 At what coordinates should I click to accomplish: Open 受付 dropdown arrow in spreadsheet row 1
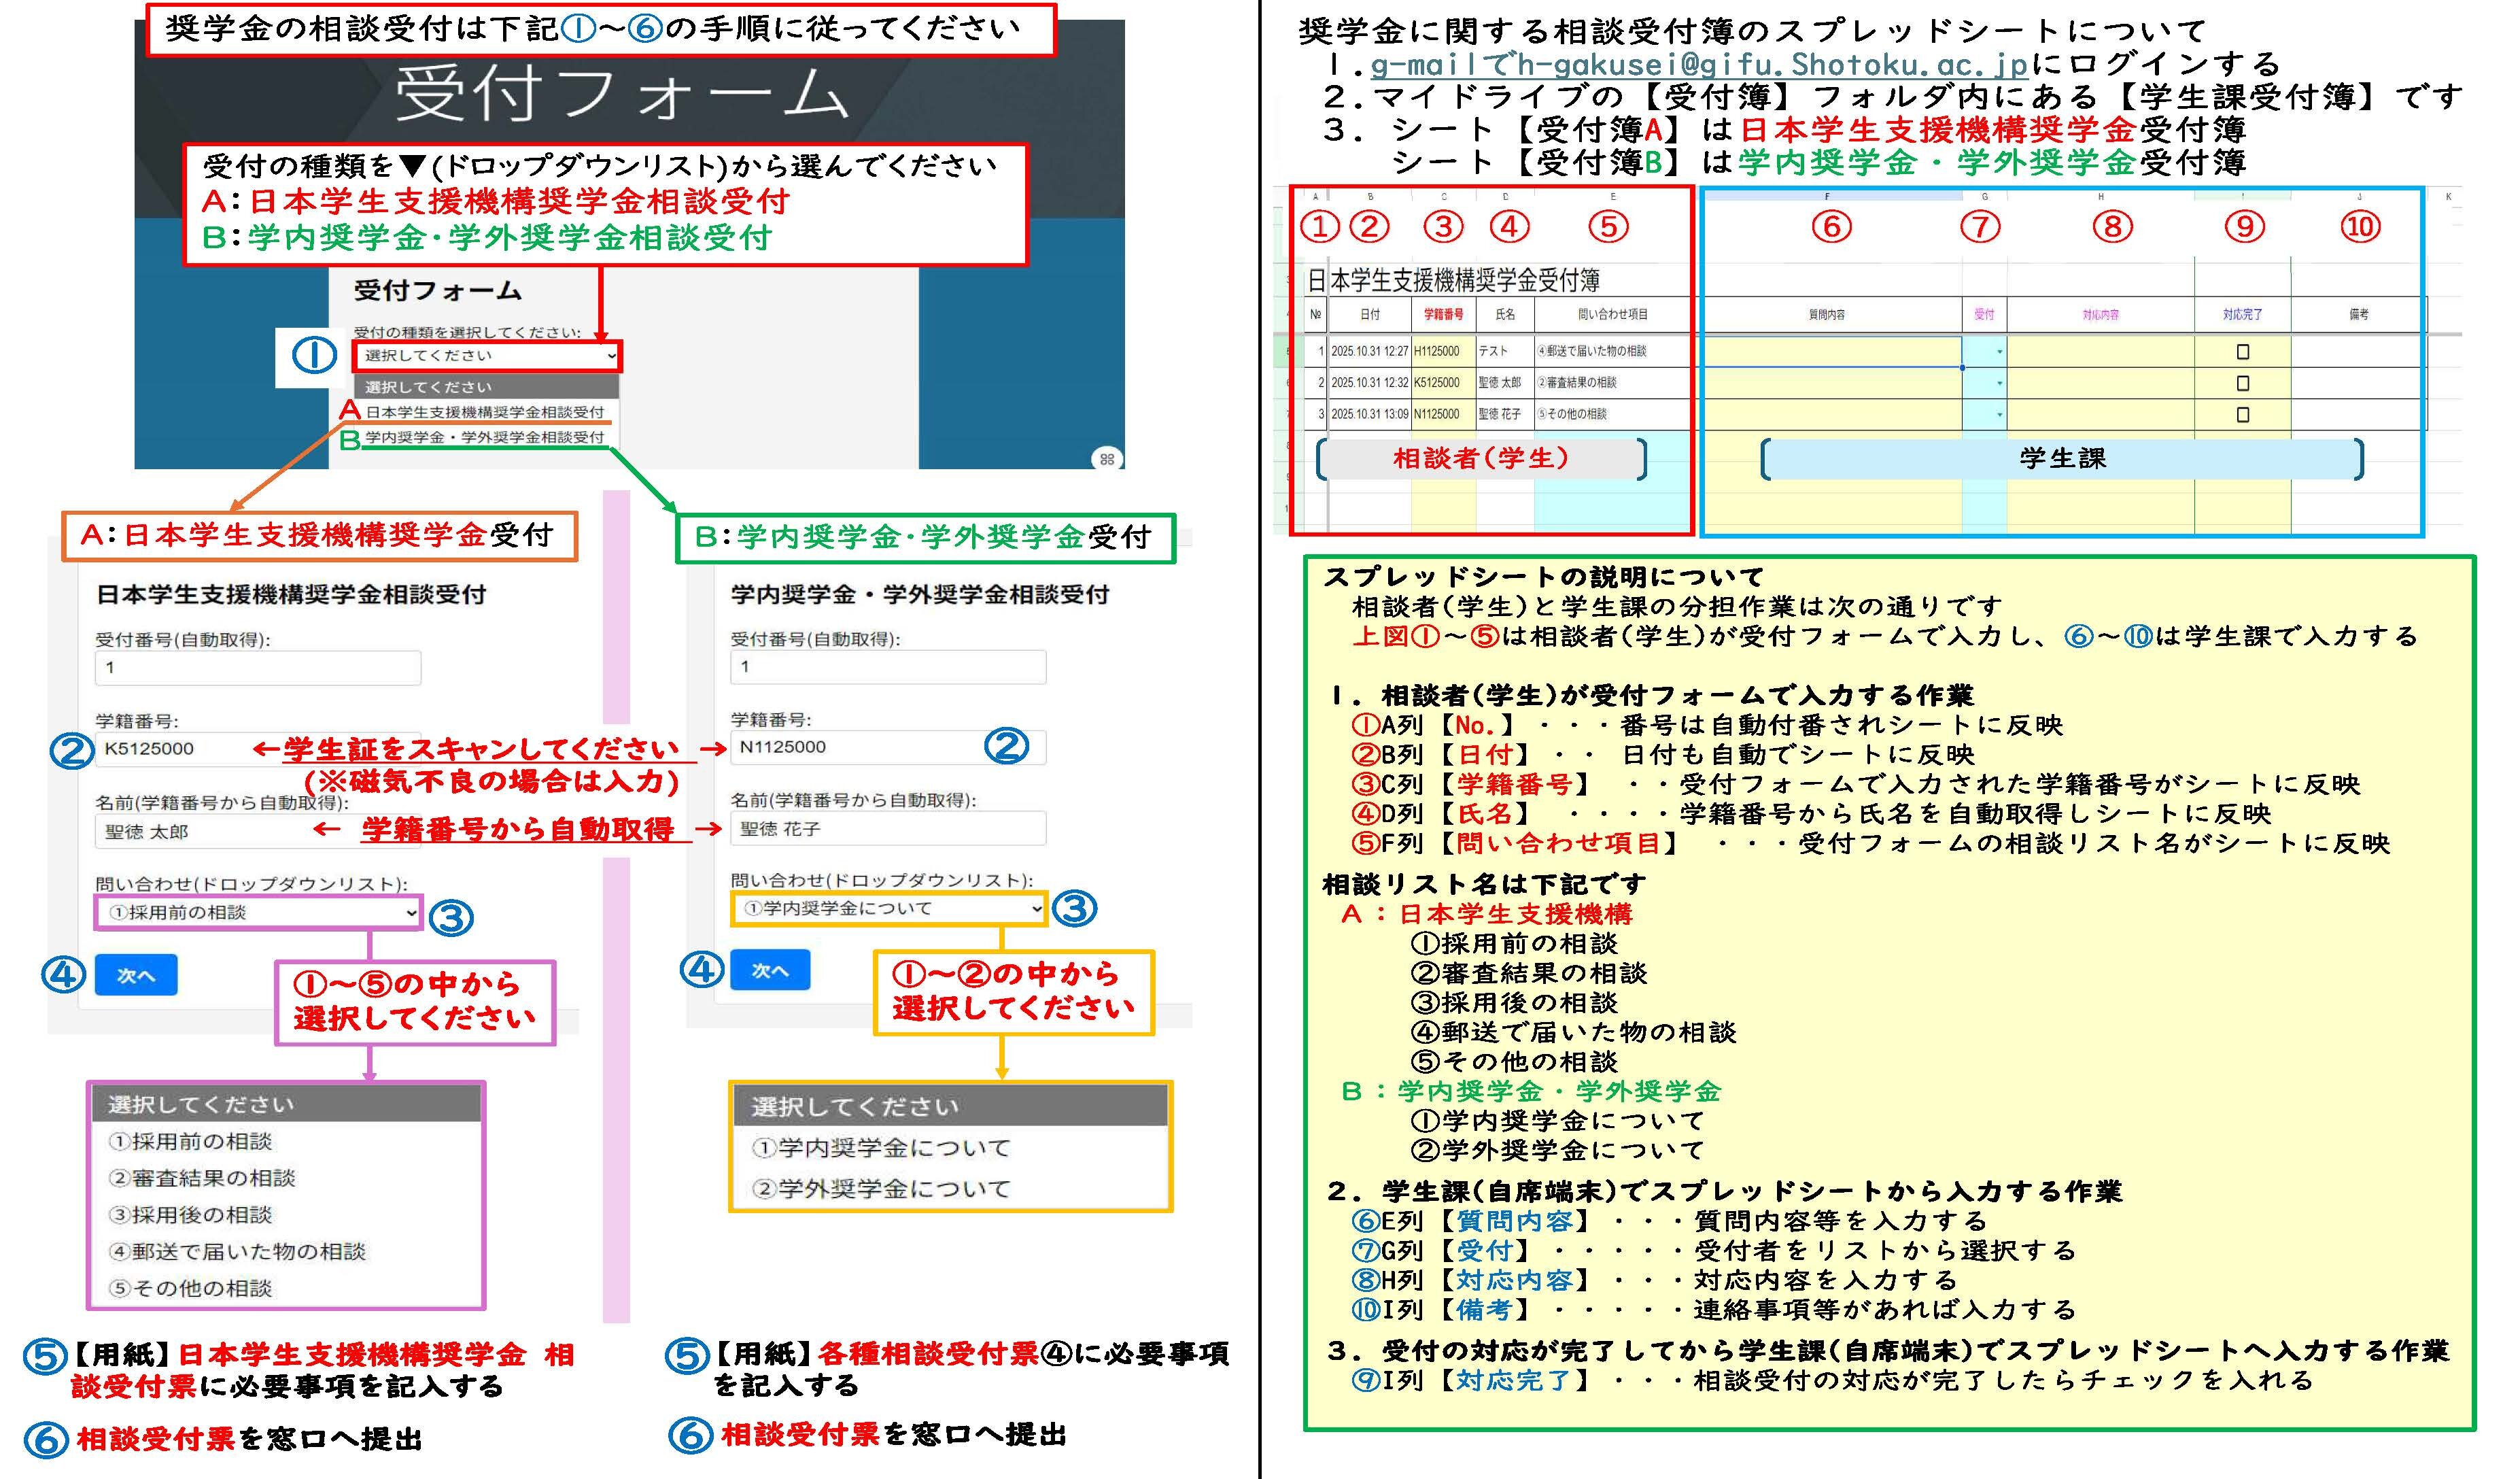[1999, 352]
